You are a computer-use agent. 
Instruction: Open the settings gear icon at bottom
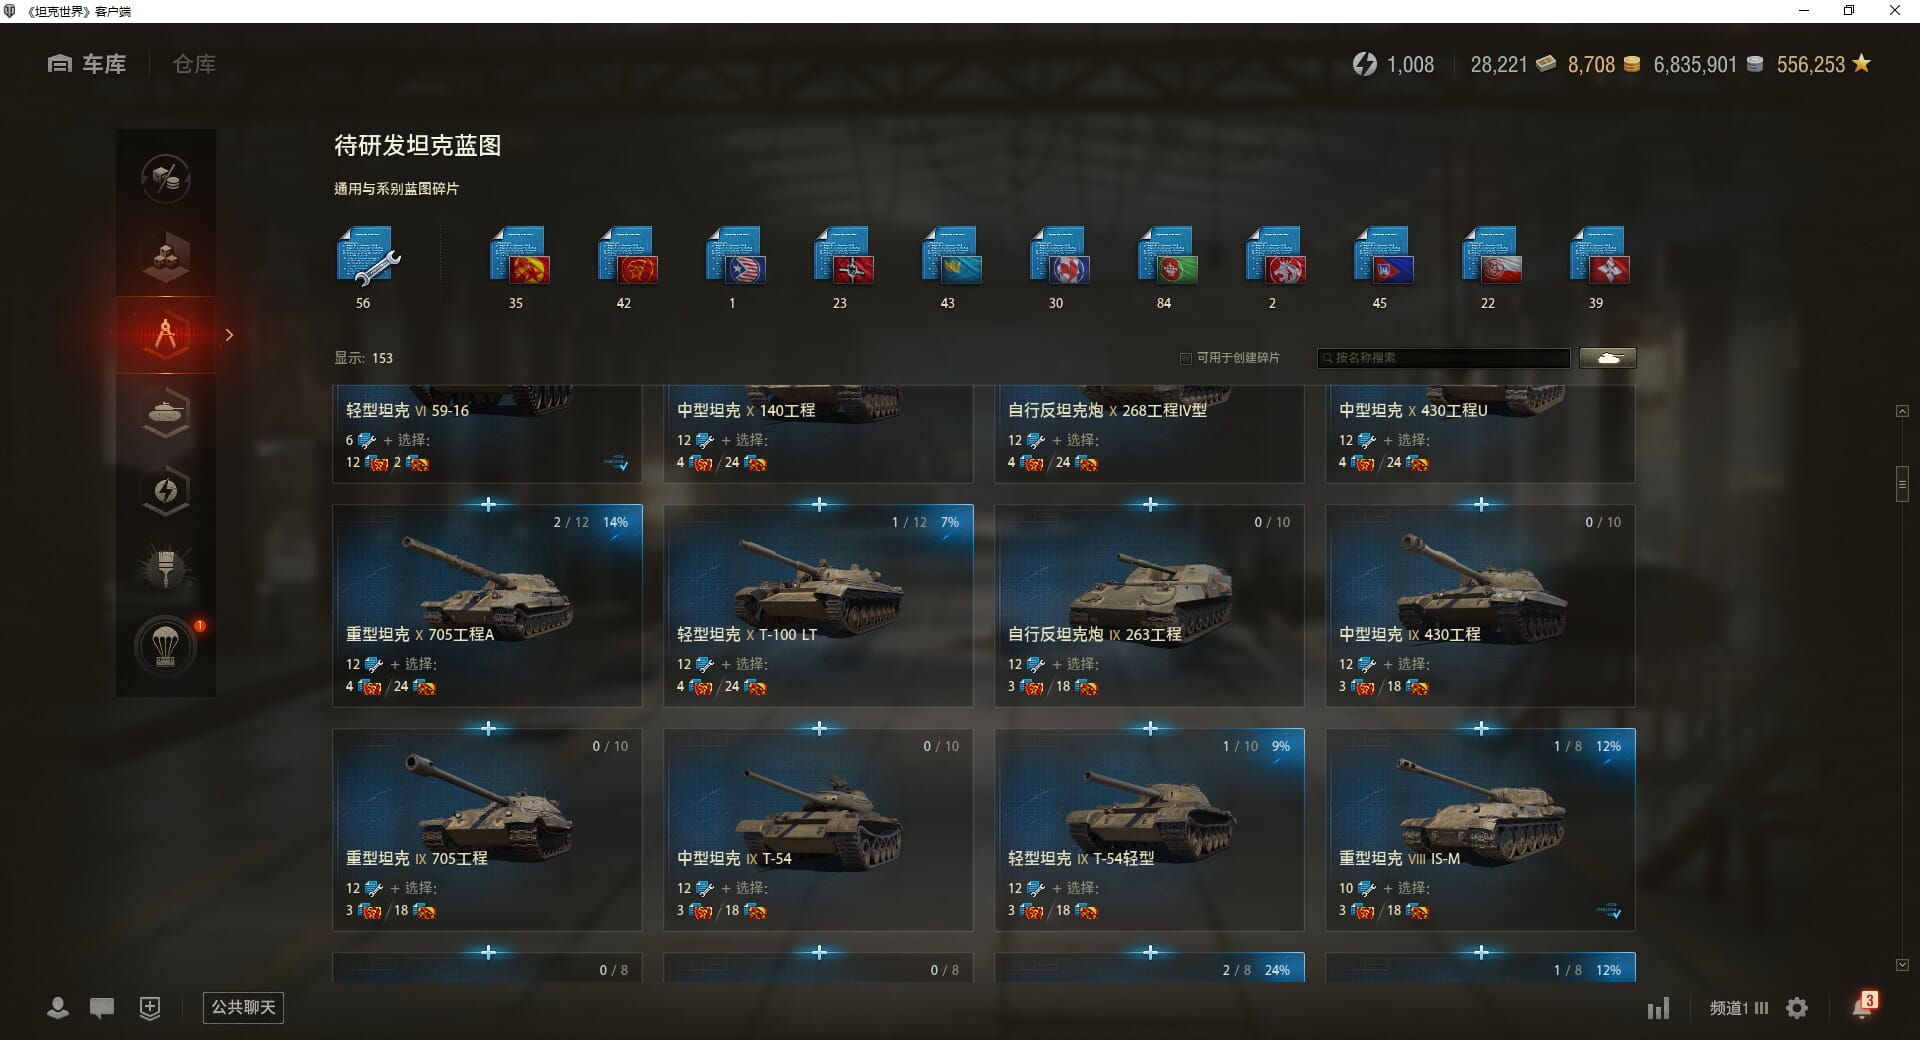[1797, 1008]
